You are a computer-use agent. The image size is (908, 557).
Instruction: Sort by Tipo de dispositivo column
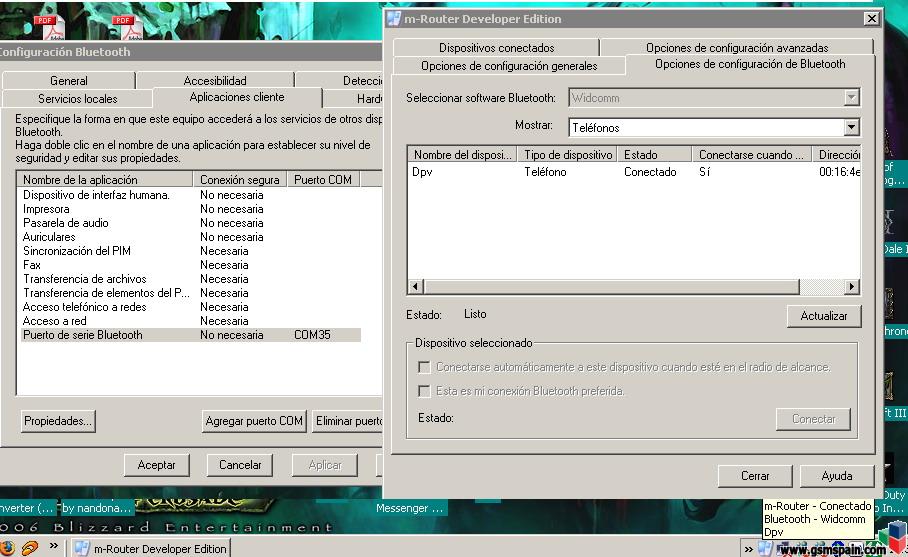coord(568,155)
